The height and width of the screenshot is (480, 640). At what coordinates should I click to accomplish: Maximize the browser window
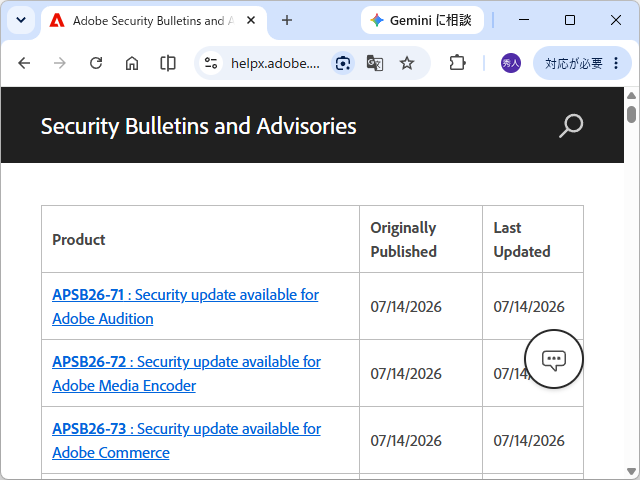570,20
